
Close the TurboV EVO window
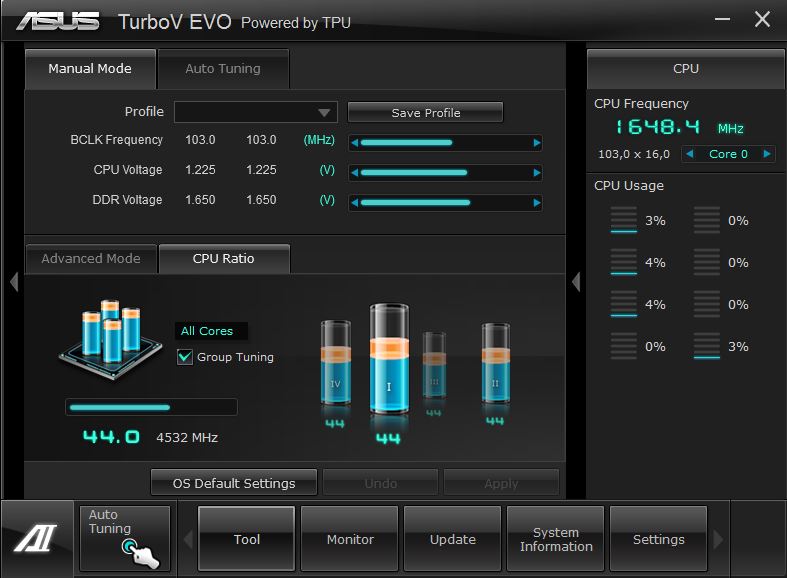pos(762,19)
